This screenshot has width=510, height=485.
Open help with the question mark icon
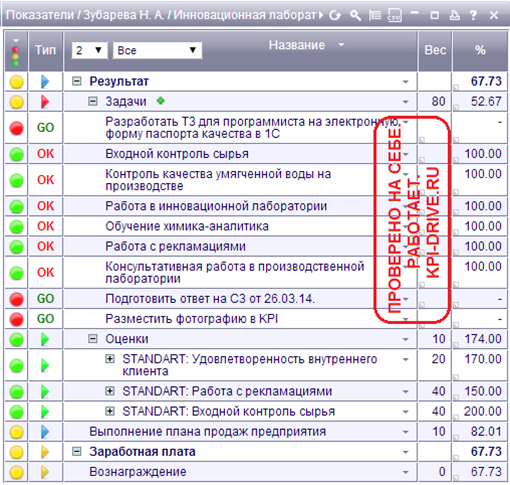tap(473, 15)
